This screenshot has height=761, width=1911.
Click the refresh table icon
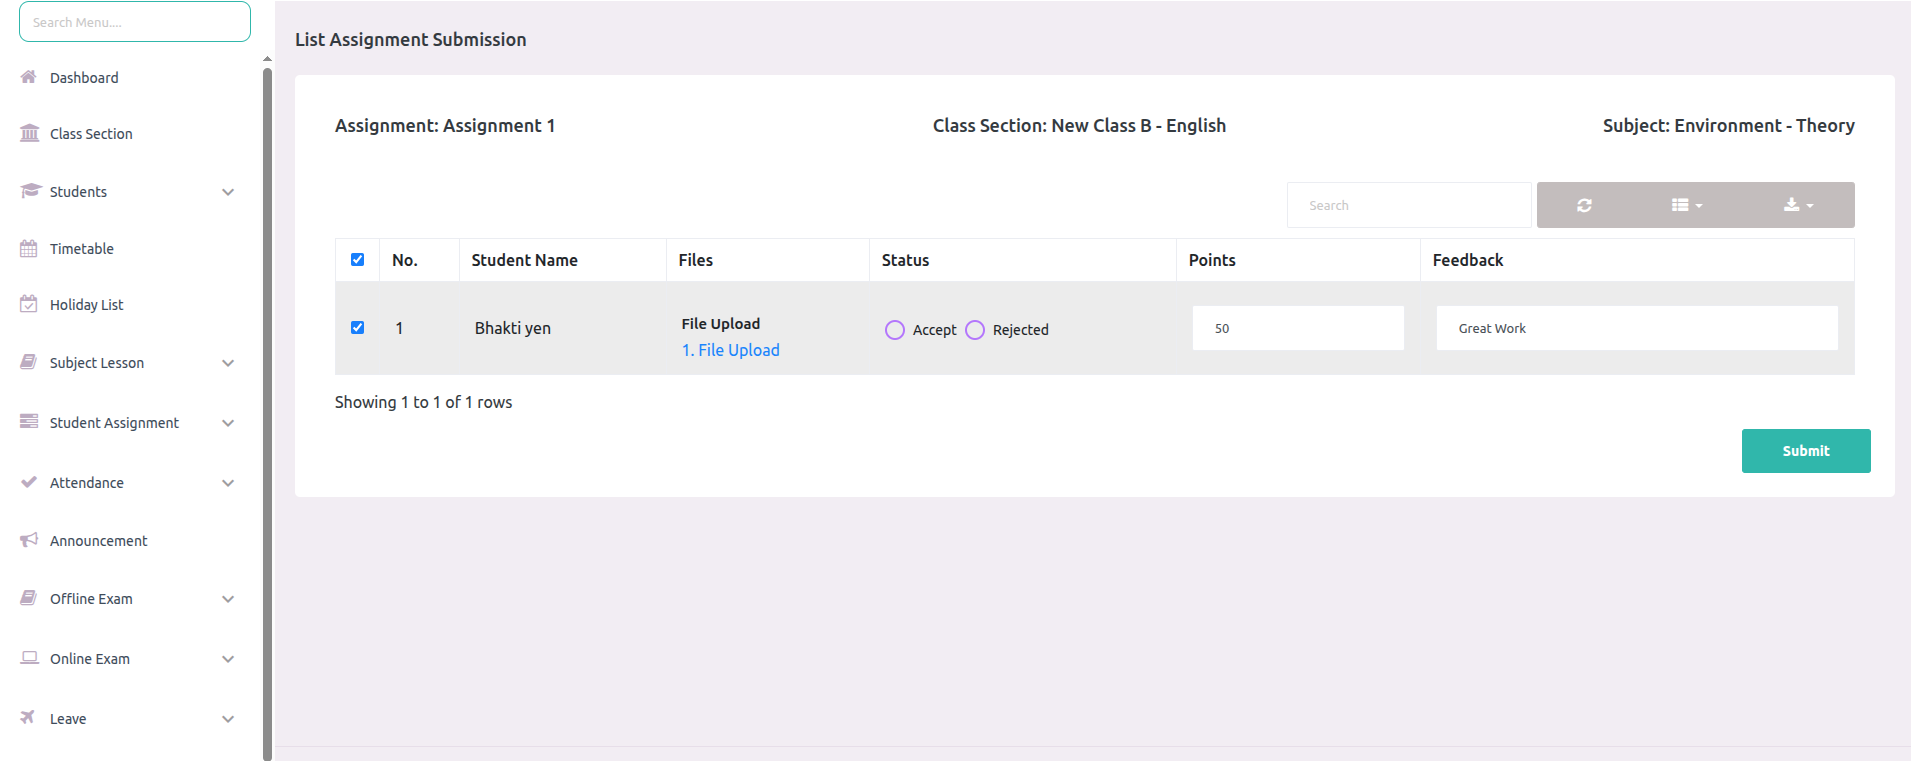tap(1584, 205)
